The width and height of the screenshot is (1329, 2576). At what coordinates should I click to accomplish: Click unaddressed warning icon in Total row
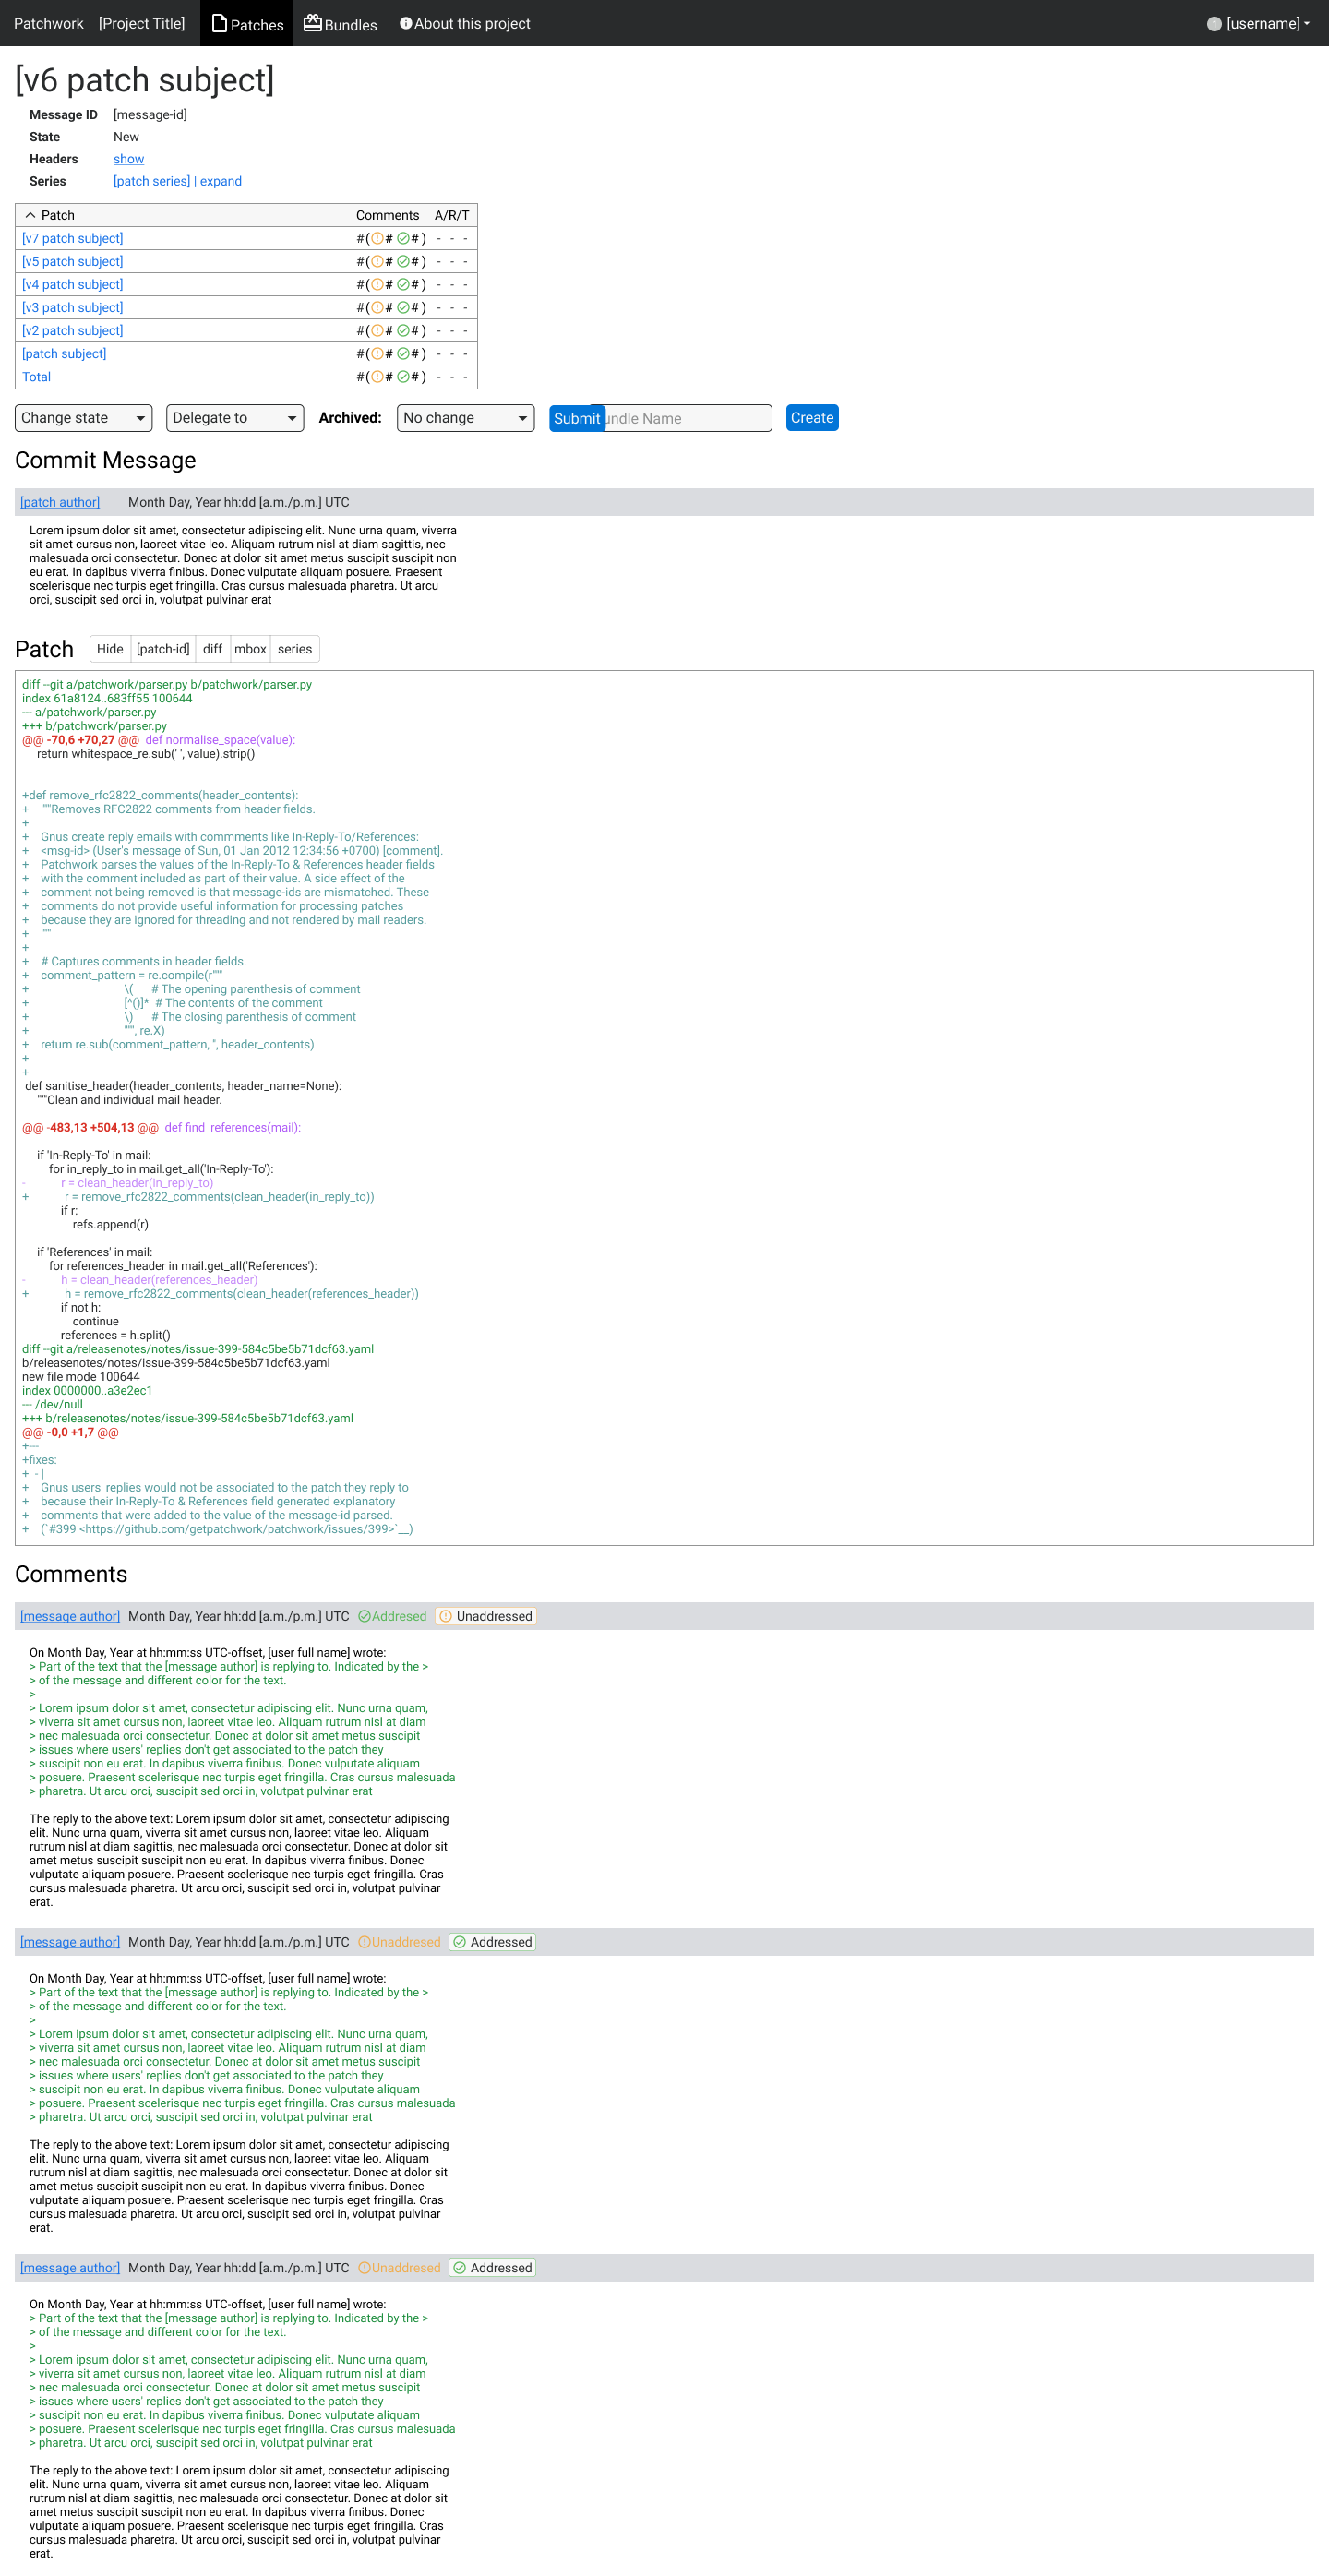pyautogui.click(x=377, y=377)
